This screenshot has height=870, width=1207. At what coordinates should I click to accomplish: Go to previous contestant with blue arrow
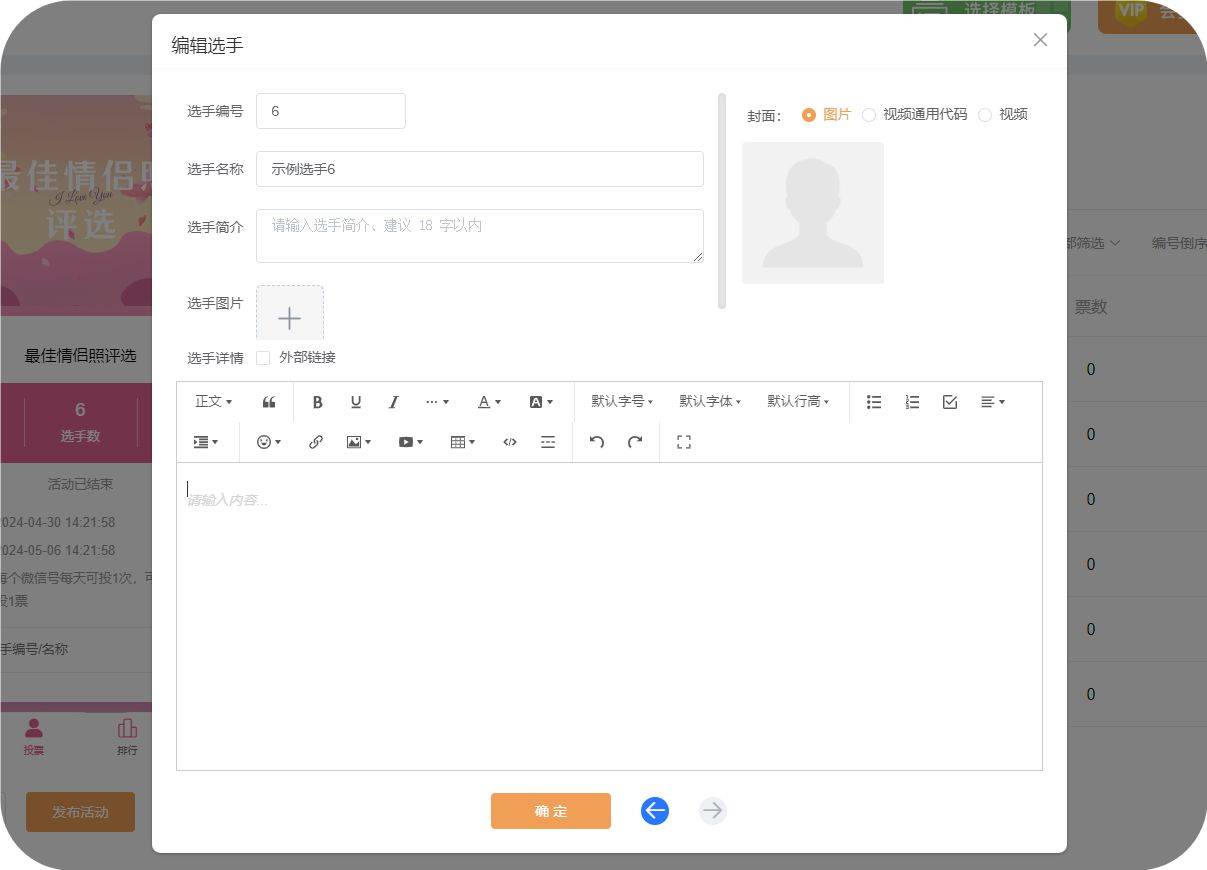pos(655,811)
